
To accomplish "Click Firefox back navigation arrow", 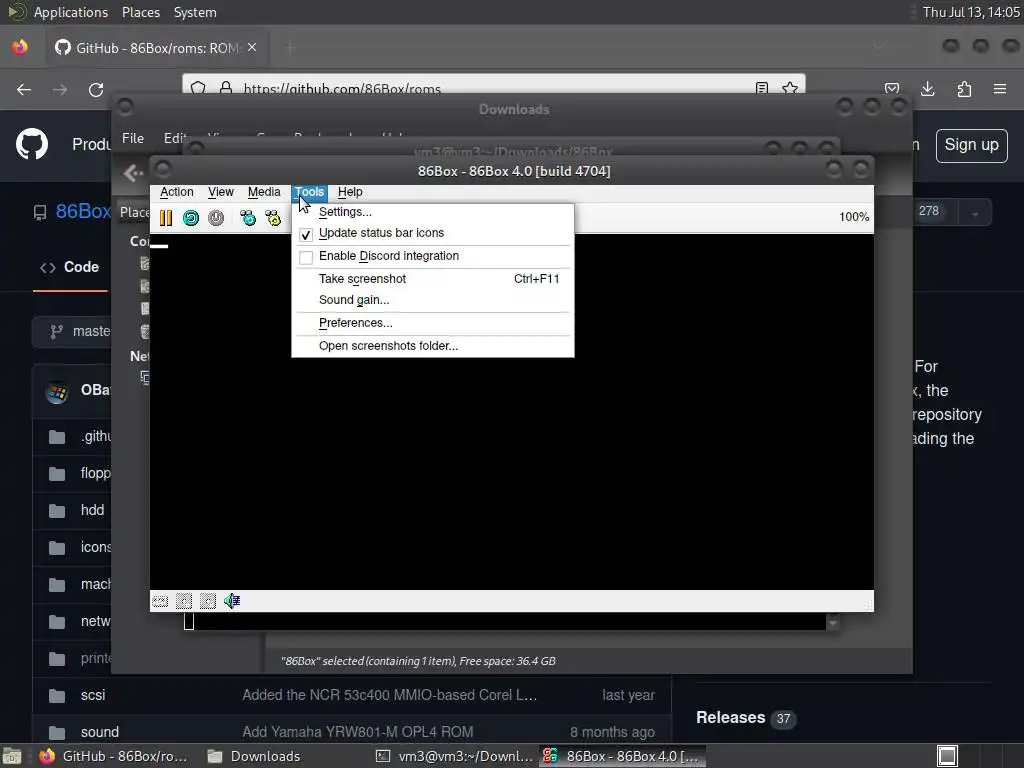I will pyautogui.click(x=24, y=89).
